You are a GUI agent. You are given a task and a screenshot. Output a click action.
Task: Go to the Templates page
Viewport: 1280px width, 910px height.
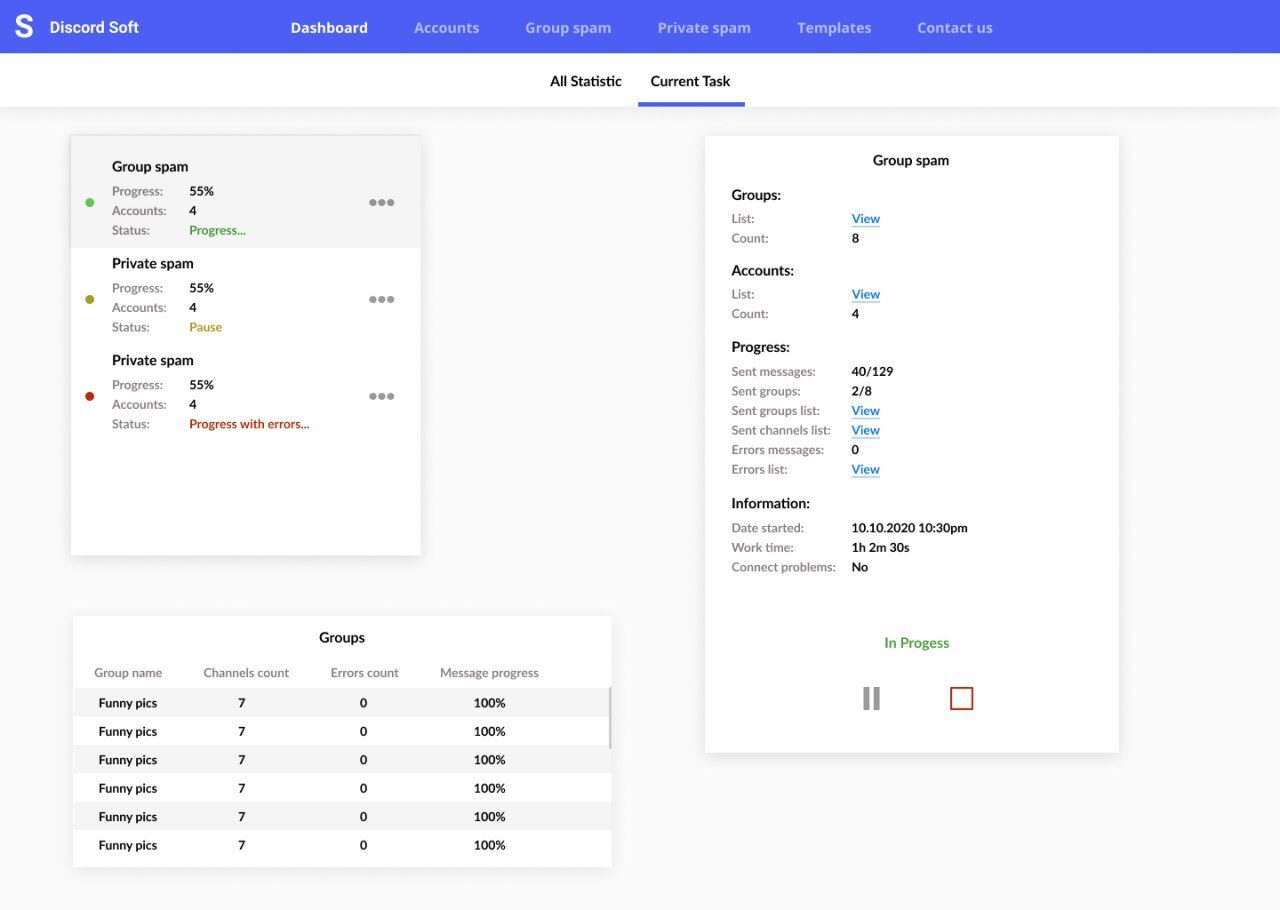[833, 27]
